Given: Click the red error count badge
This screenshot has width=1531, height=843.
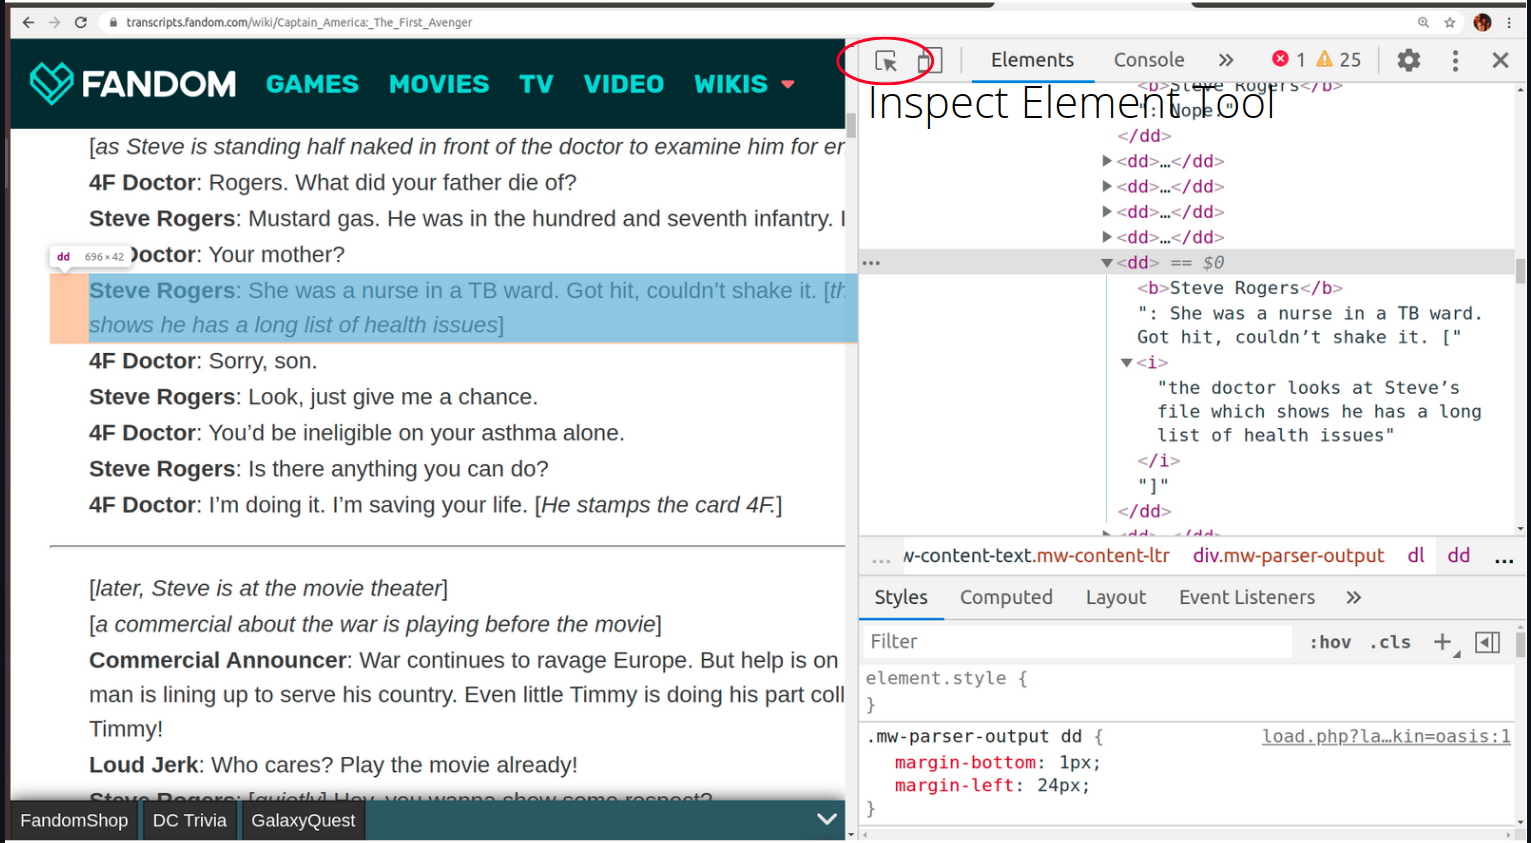Looking at the screenshot, I should point(1288,59).
